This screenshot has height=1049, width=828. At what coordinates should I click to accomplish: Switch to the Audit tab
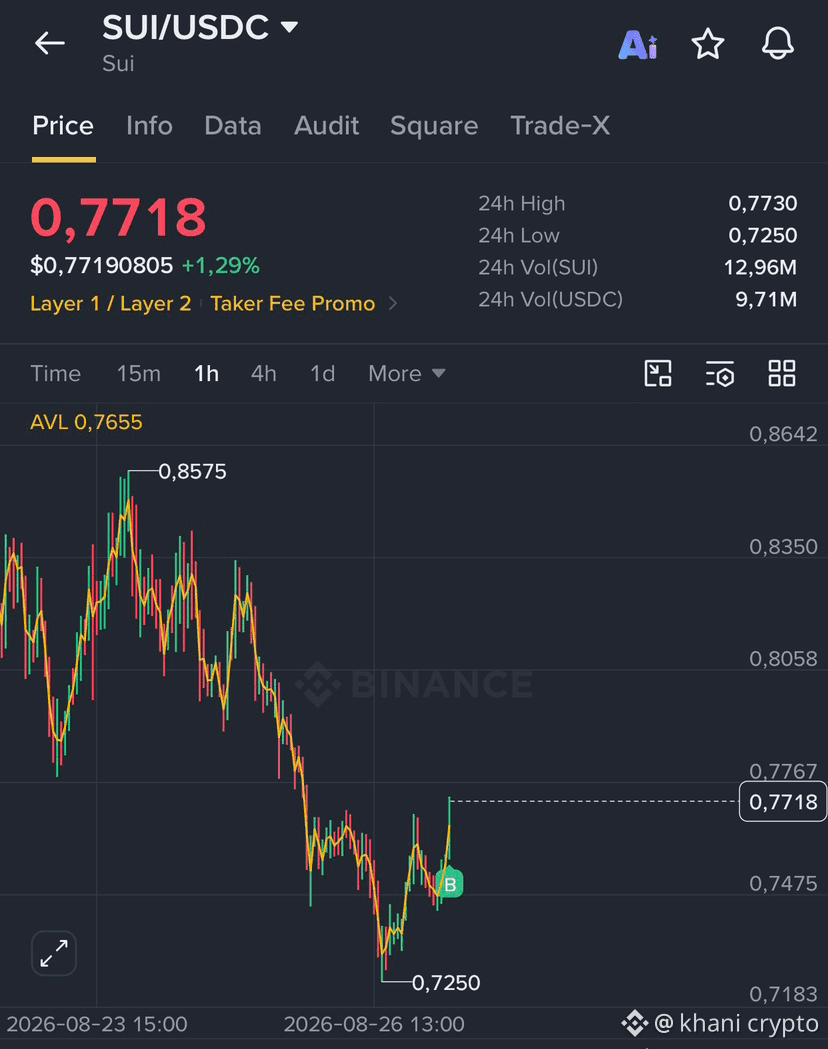[x=326, y=126]
